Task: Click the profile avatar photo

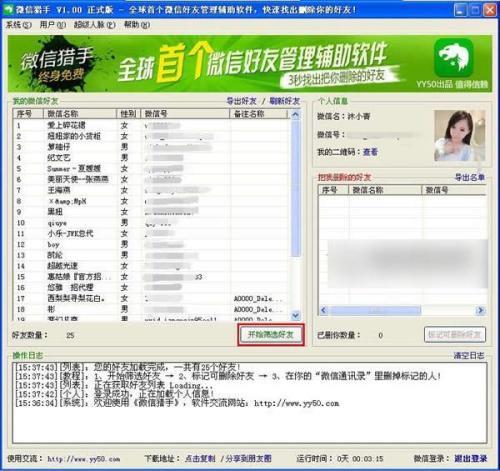Action: (x=459, y=136)
